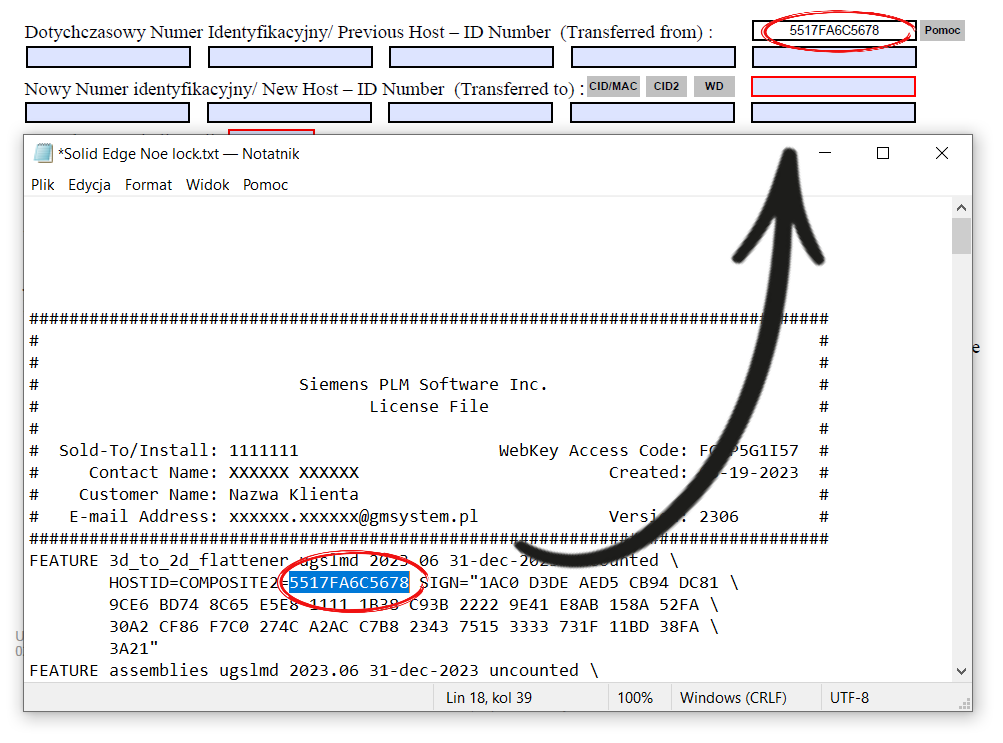Click 'HOSTID=COMPOSITE2' text
The width and height of the screenshot is (1003, 743).
[x=194, y=583]
